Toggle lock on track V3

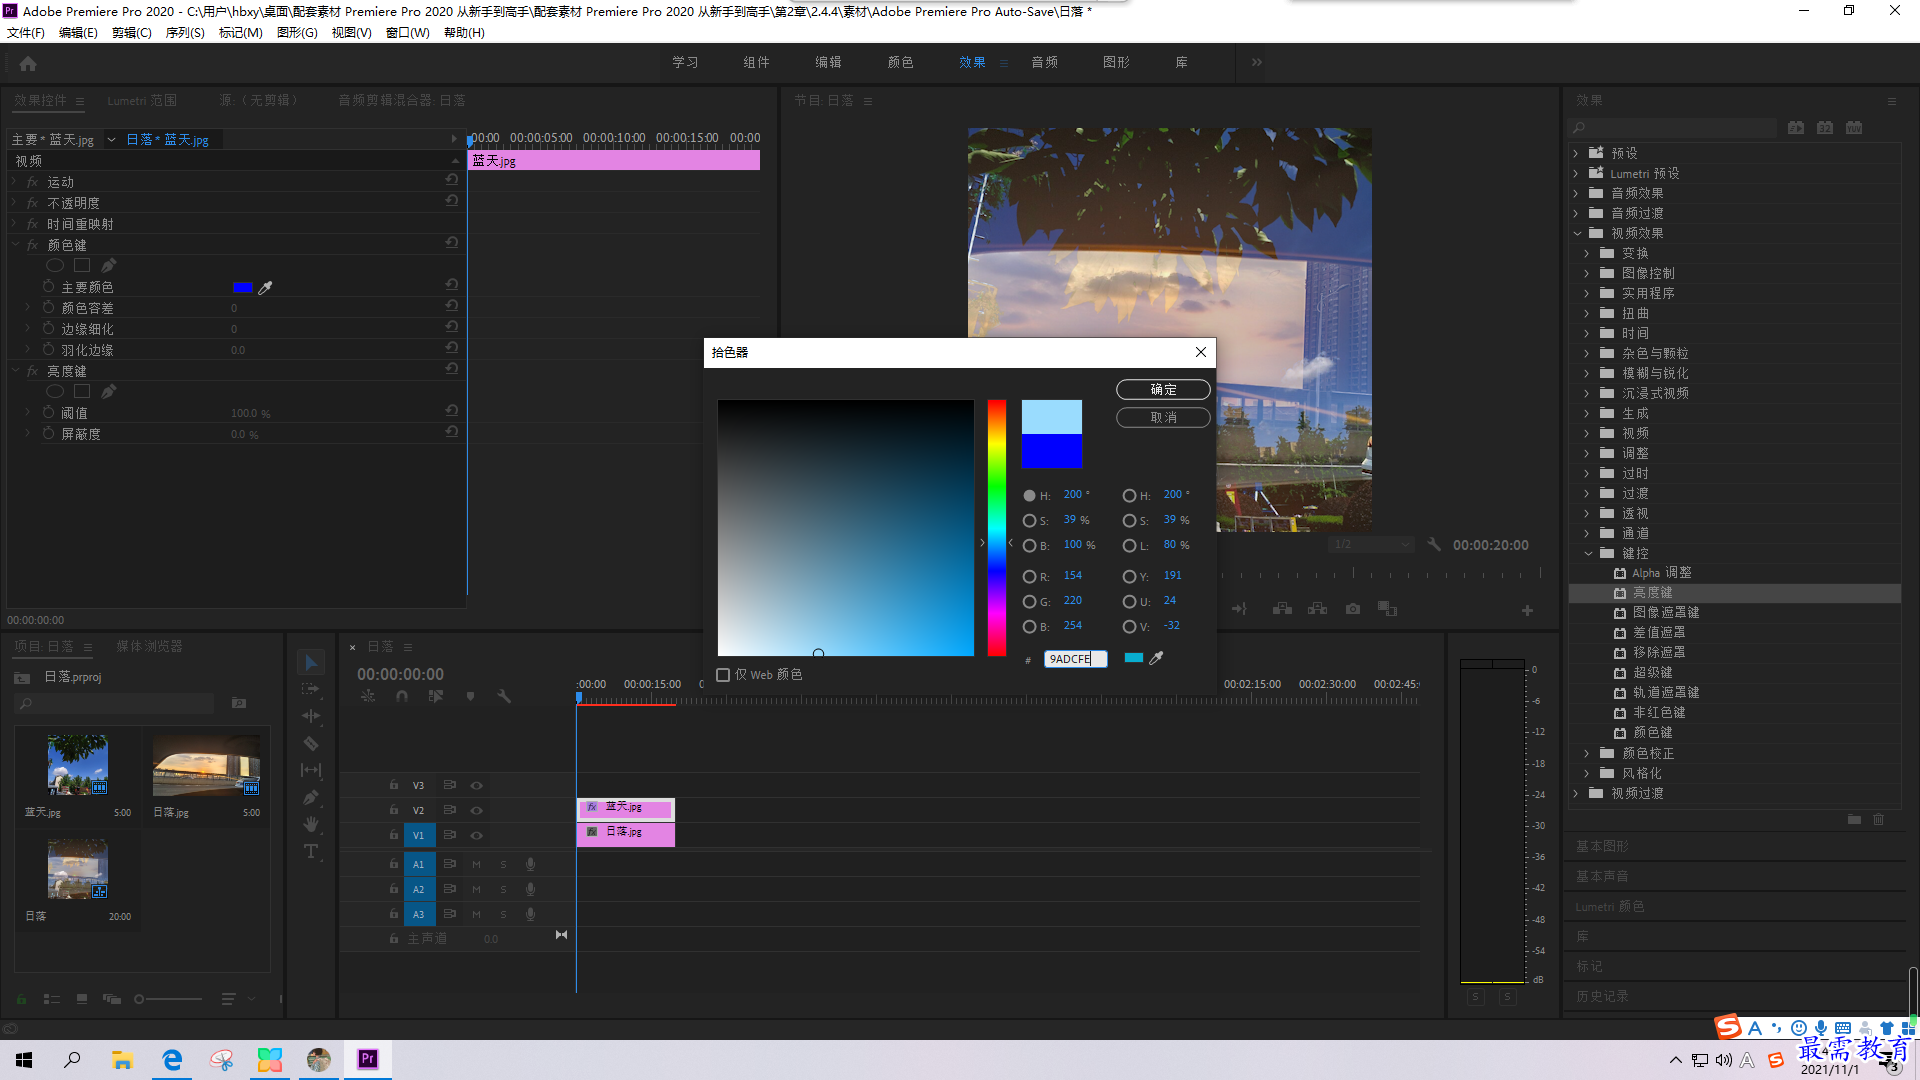pos(394,785)
